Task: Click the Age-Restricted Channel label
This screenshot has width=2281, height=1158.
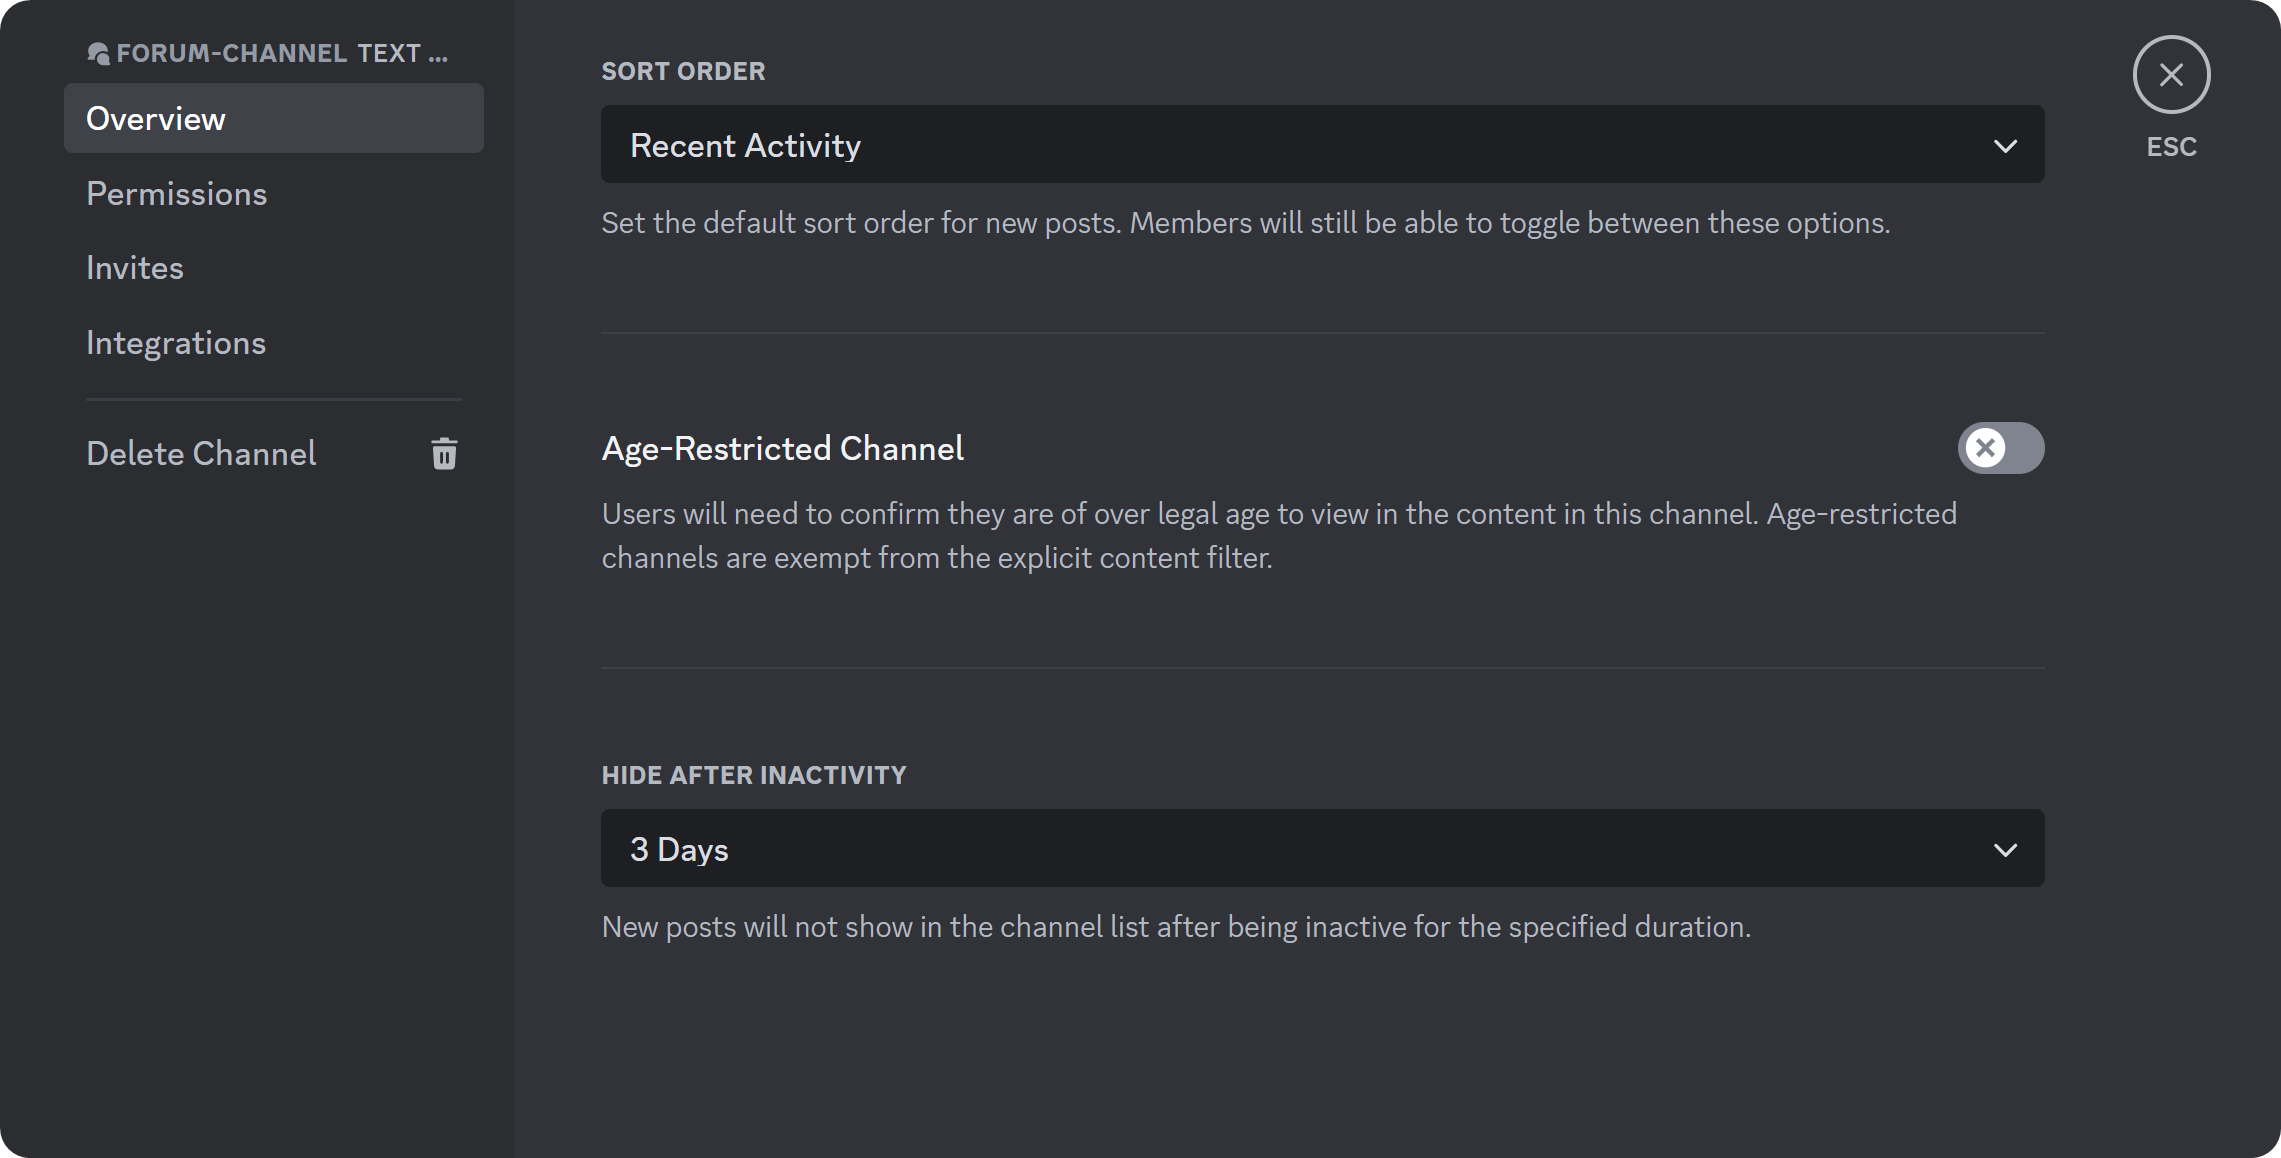Action: (x=782, y=447)
